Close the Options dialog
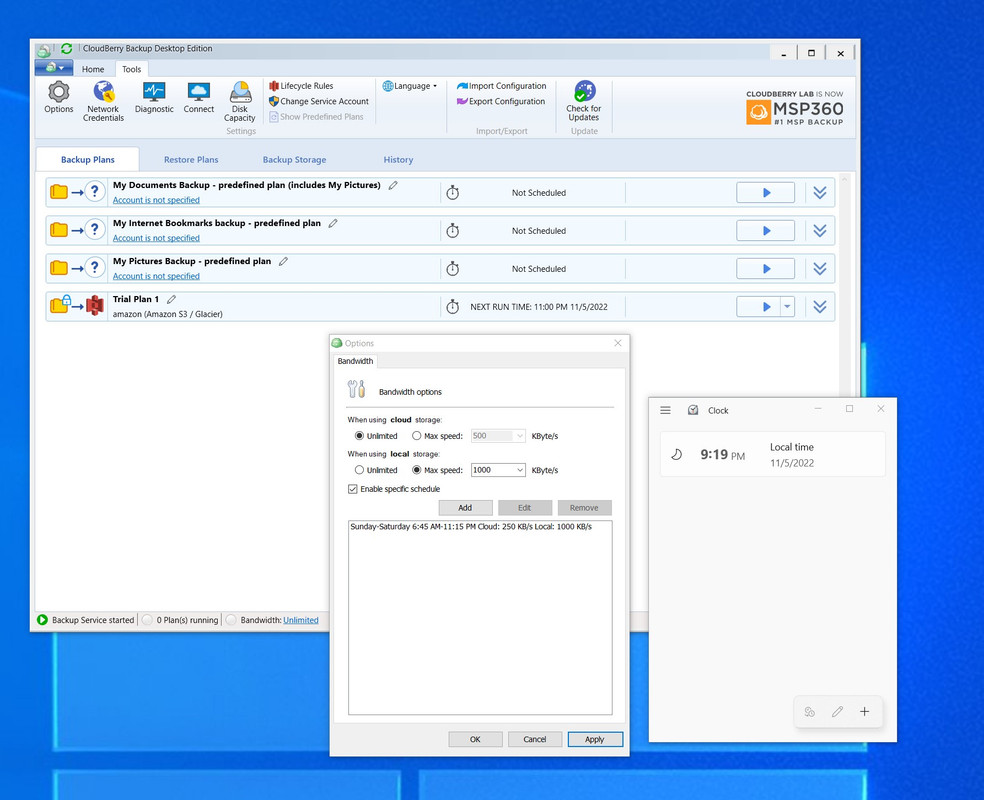984x800 pixels. coord(618,343)
